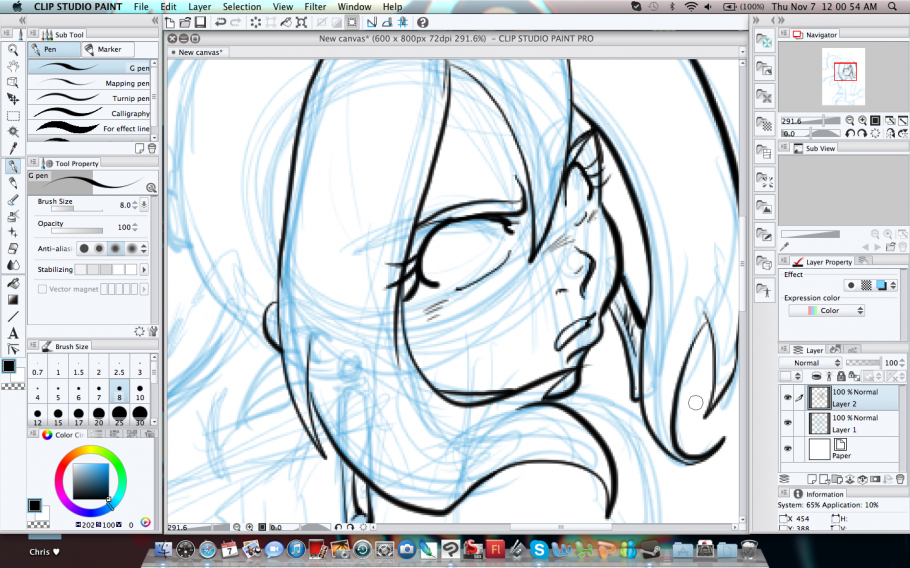The image size is (910, 568).
Task: Click the magnifier icon in brush preview
Action: (151, 187)
